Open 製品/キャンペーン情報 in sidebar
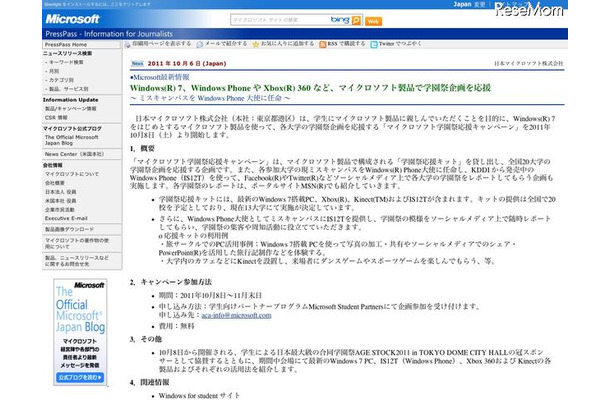The width and height of the screenshot is (610, 400). 70,109
